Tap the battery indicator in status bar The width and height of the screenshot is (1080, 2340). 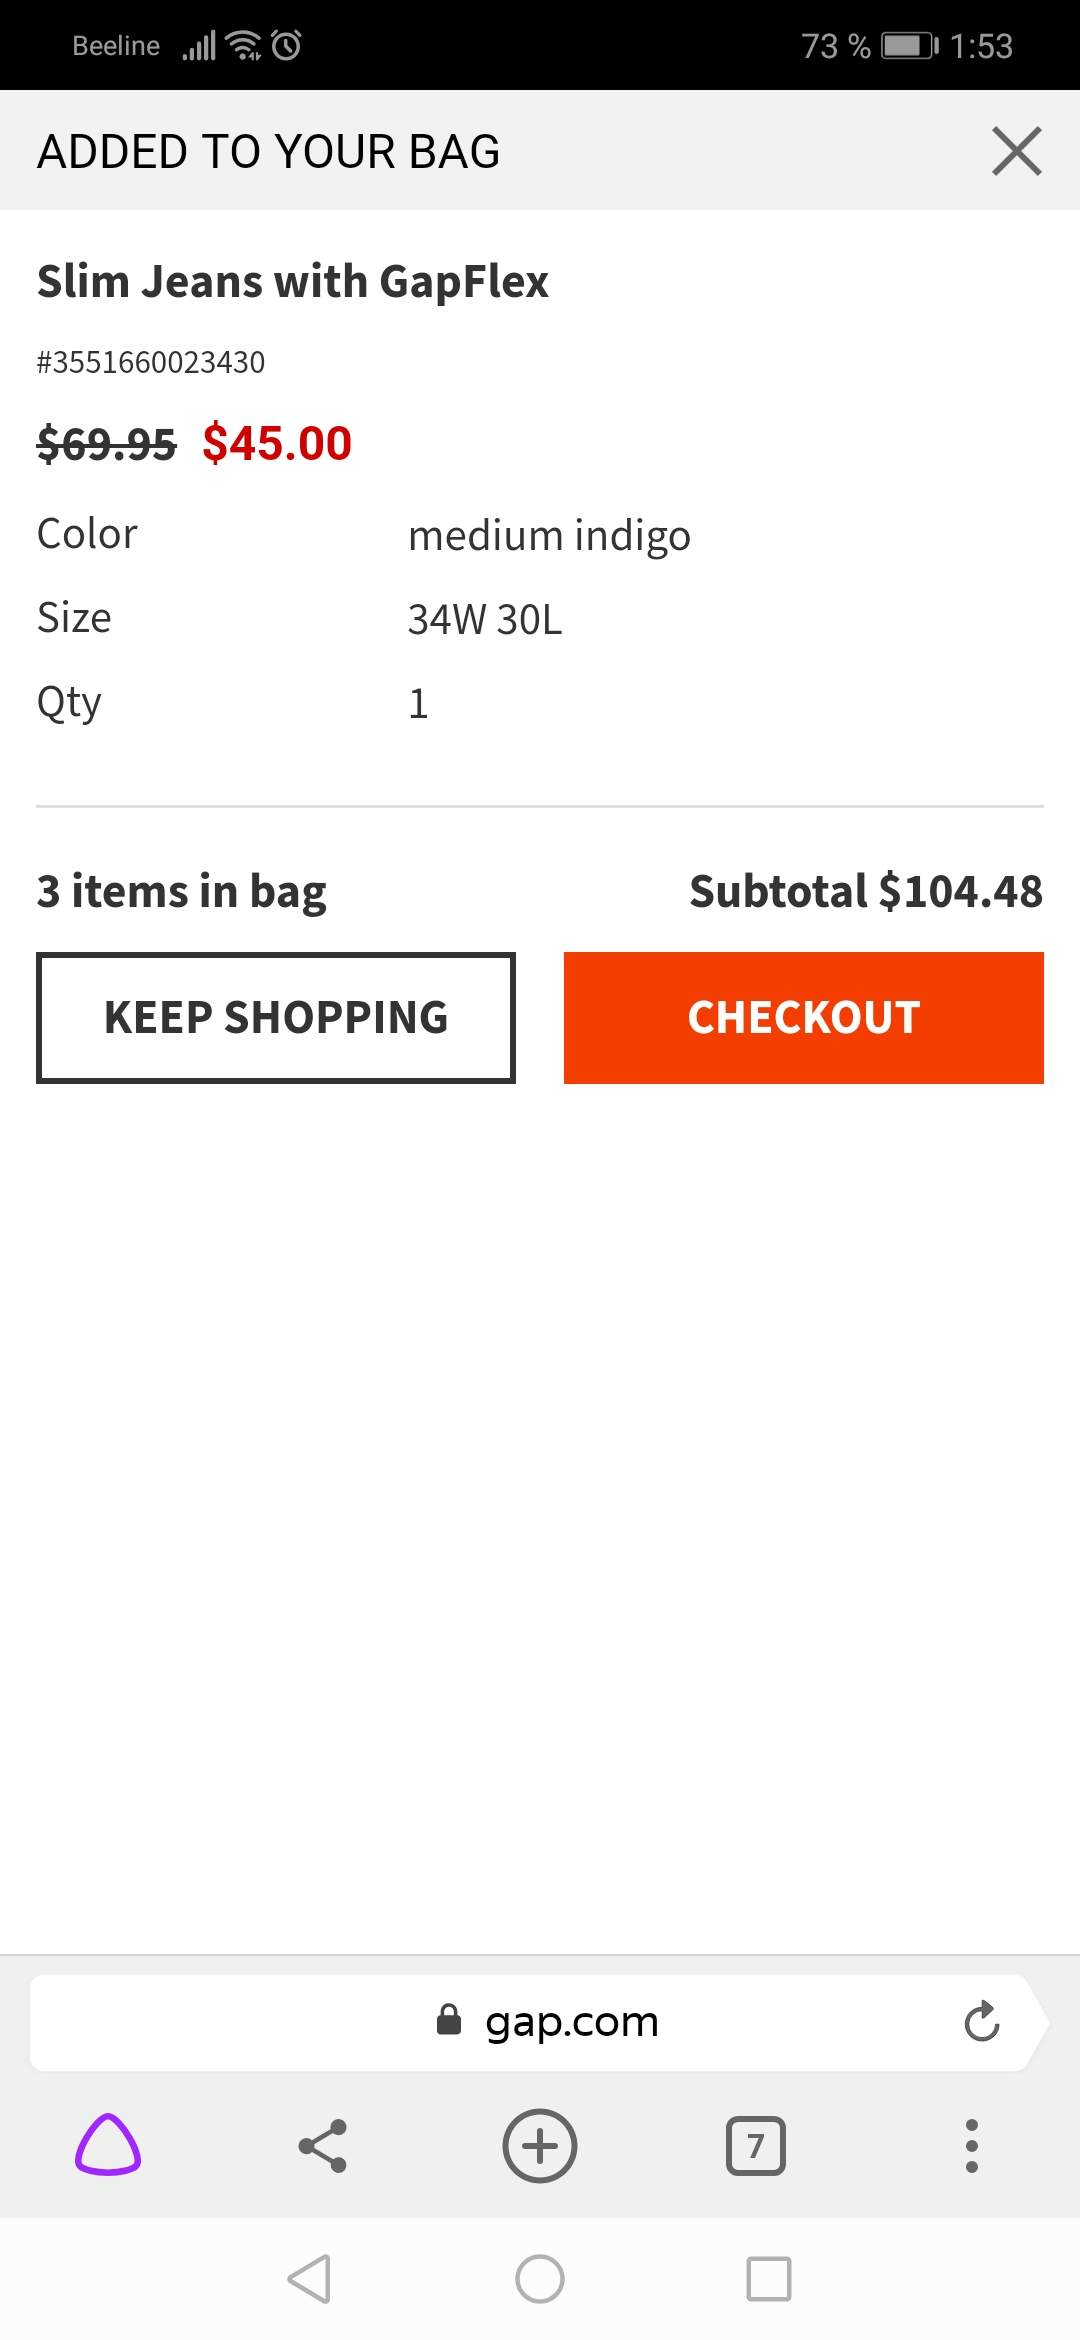(909, 46)
